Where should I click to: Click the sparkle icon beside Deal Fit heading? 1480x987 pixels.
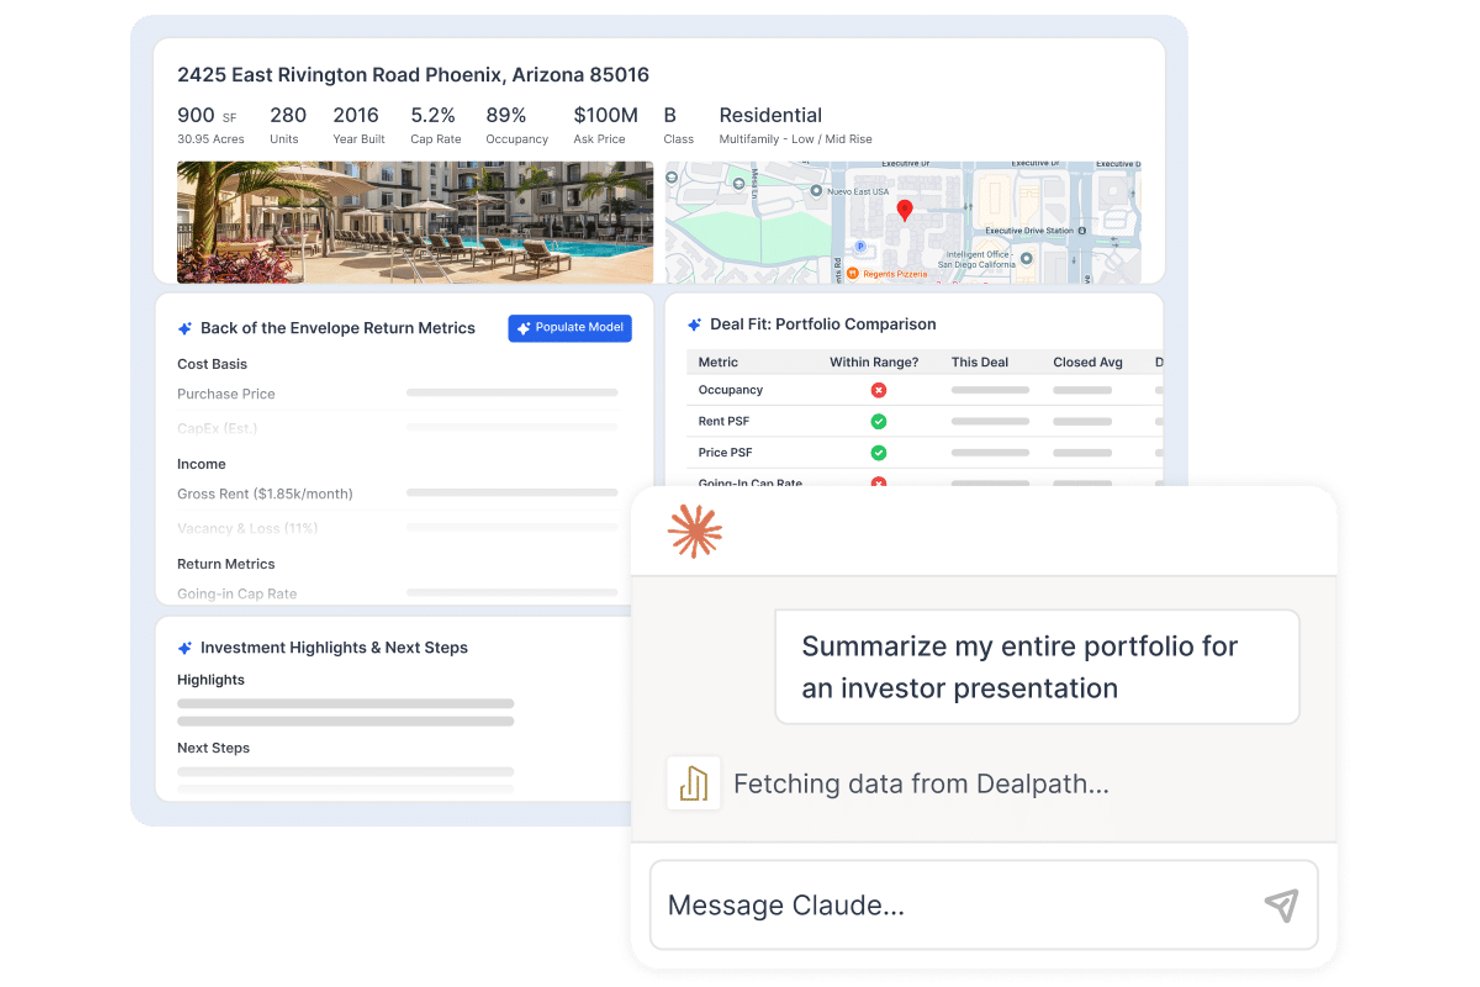[694, 324]
